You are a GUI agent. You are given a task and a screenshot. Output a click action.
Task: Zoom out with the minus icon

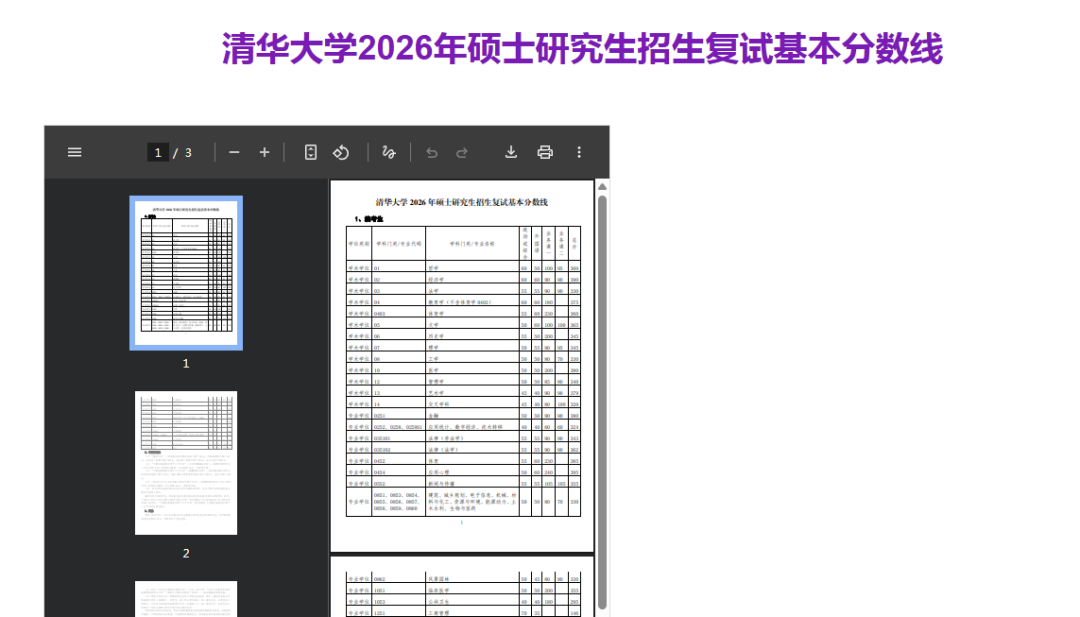click(x=234, y=152)
